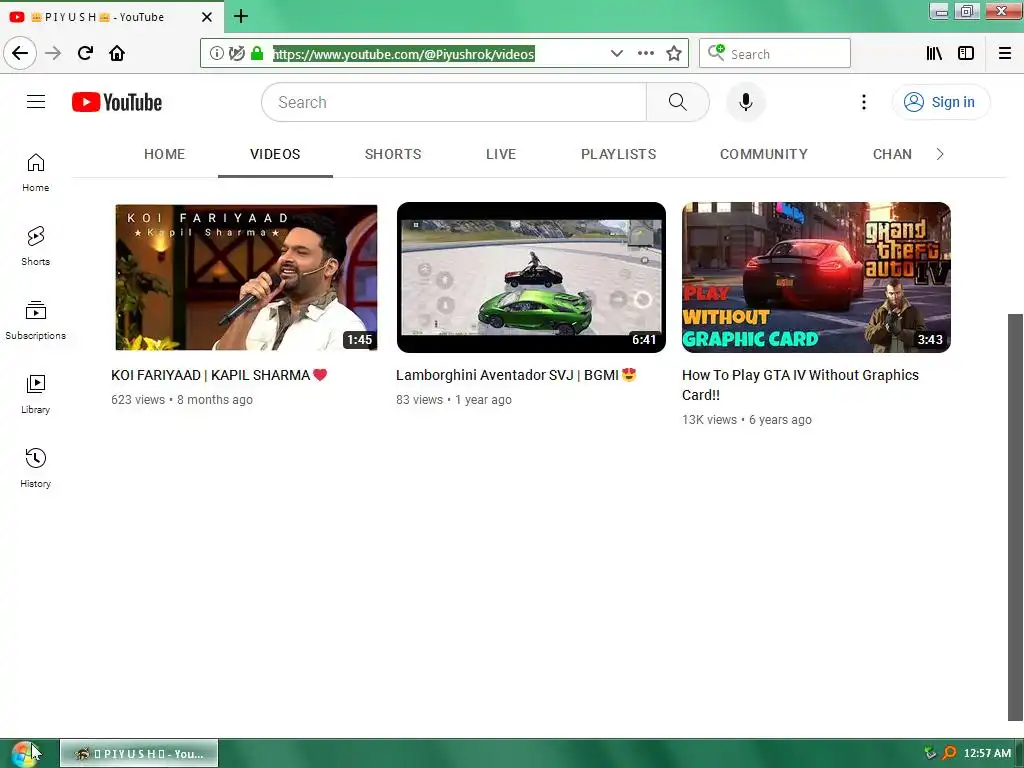Click the browser forward arrow
This screenshot has width=1024, height=768.
[53, 53]
